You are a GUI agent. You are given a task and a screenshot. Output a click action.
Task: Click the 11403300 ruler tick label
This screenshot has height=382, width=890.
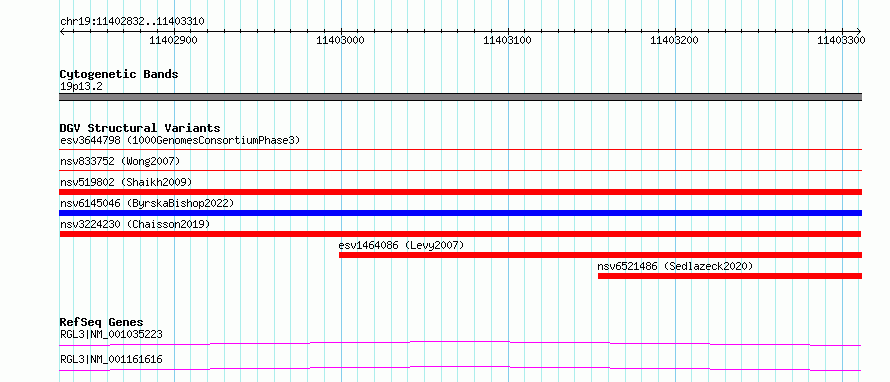(x=841, y=40)
